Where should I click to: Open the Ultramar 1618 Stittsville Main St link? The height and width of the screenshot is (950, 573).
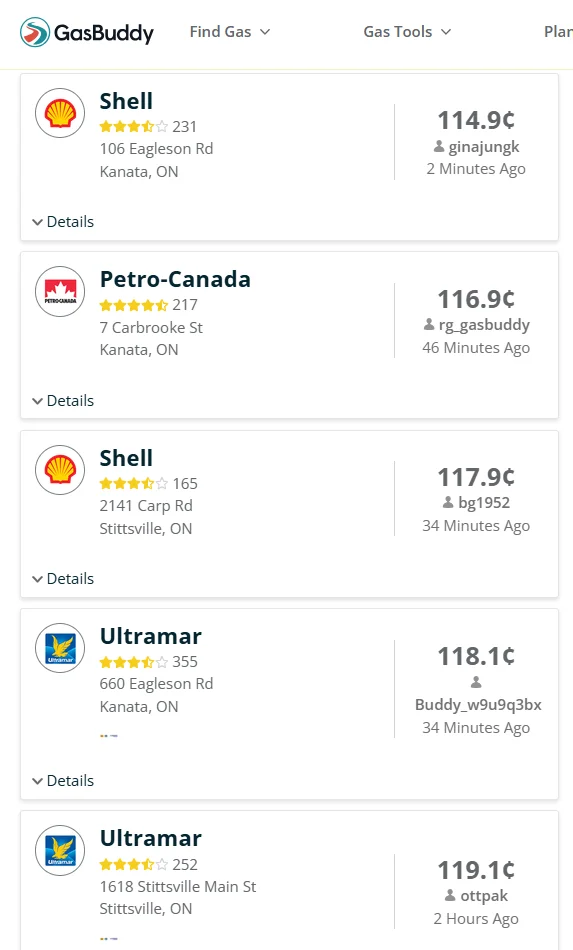tap(151, 839)
